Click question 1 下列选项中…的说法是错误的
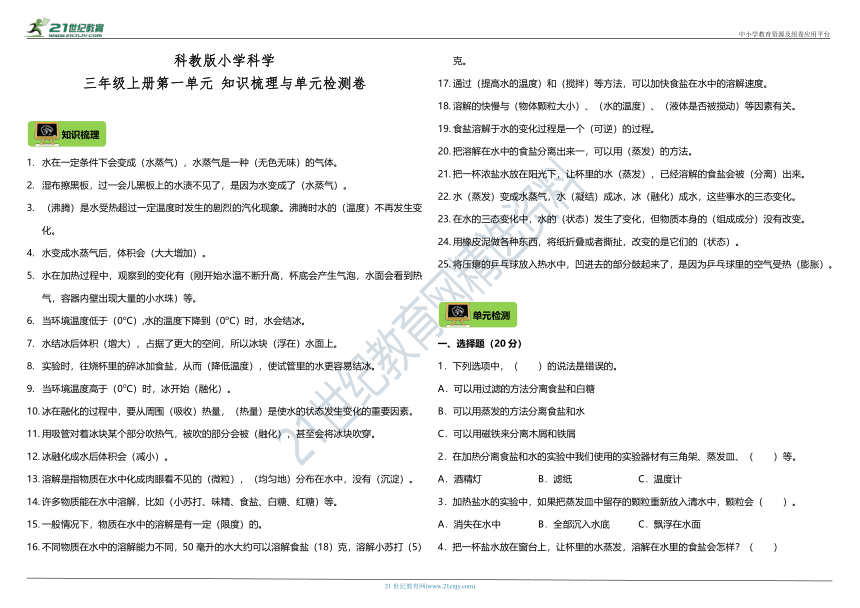Screen dimensions: 860x608 [x=528, y=366]
